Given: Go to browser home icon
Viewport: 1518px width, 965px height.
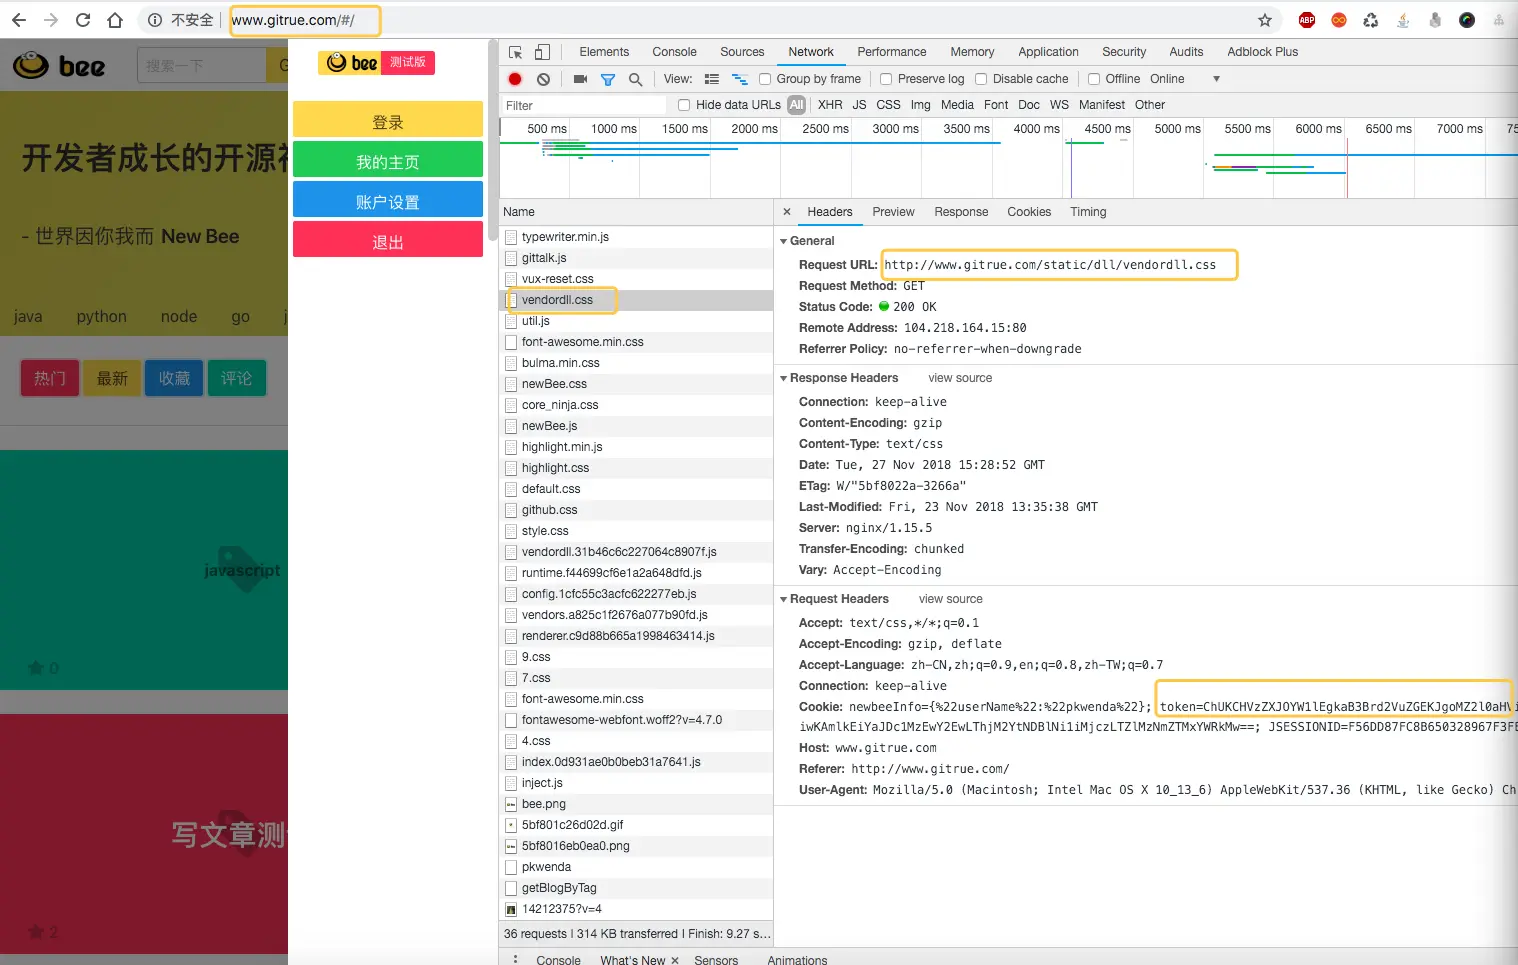Looking at the screenshot, I should tap(115, 20).
